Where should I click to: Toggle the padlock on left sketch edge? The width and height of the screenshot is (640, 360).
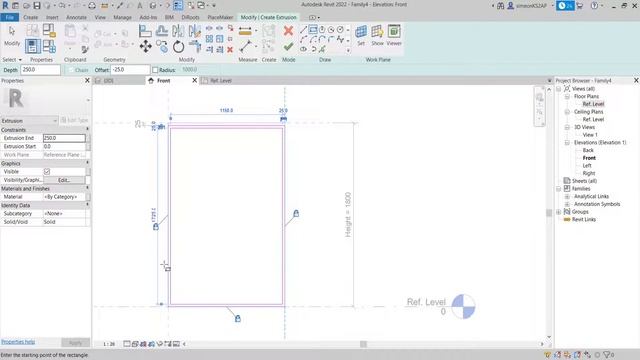pyautogui.click(x=156, y=227)
